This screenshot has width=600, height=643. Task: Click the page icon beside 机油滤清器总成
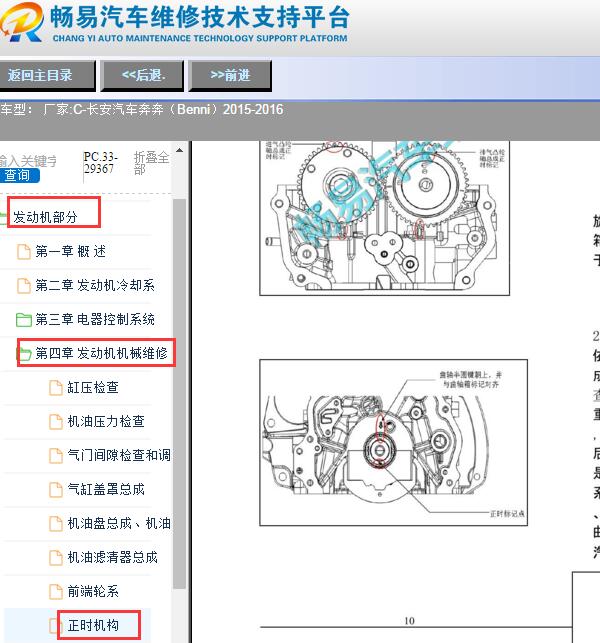click(55, 558)
